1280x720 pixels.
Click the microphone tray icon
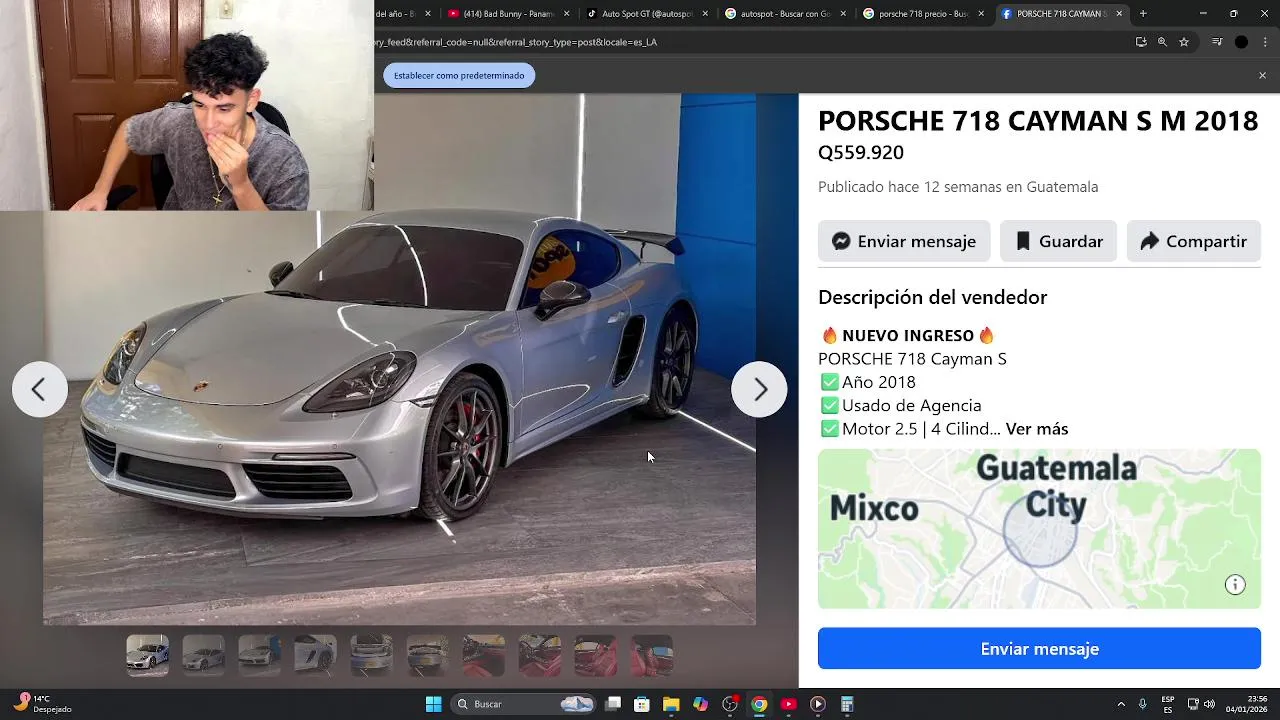tap(1142, 704)
